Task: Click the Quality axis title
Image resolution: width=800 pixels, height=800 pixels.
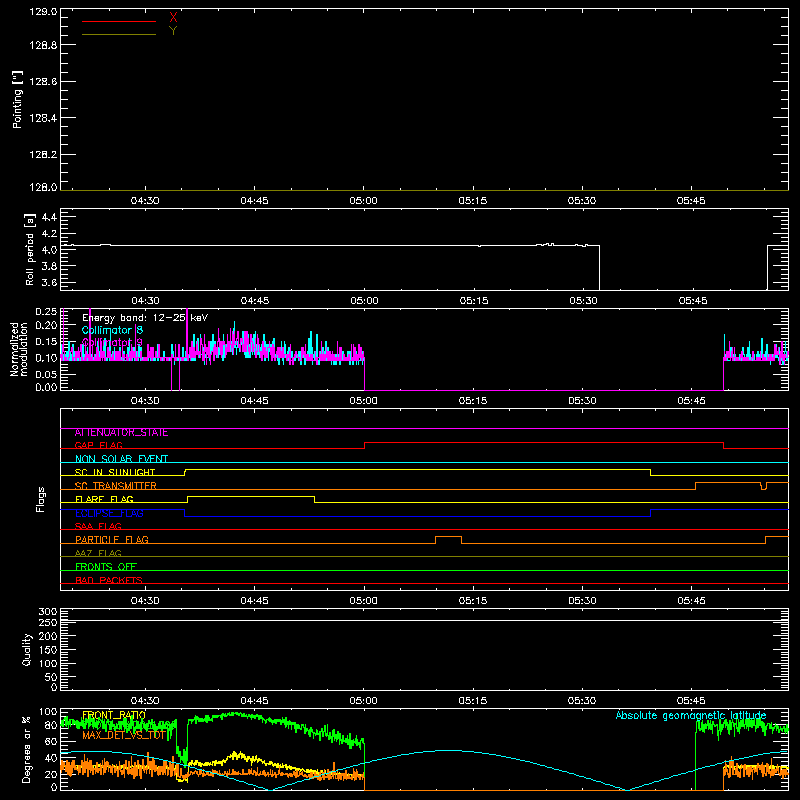Action: [27, 649]
